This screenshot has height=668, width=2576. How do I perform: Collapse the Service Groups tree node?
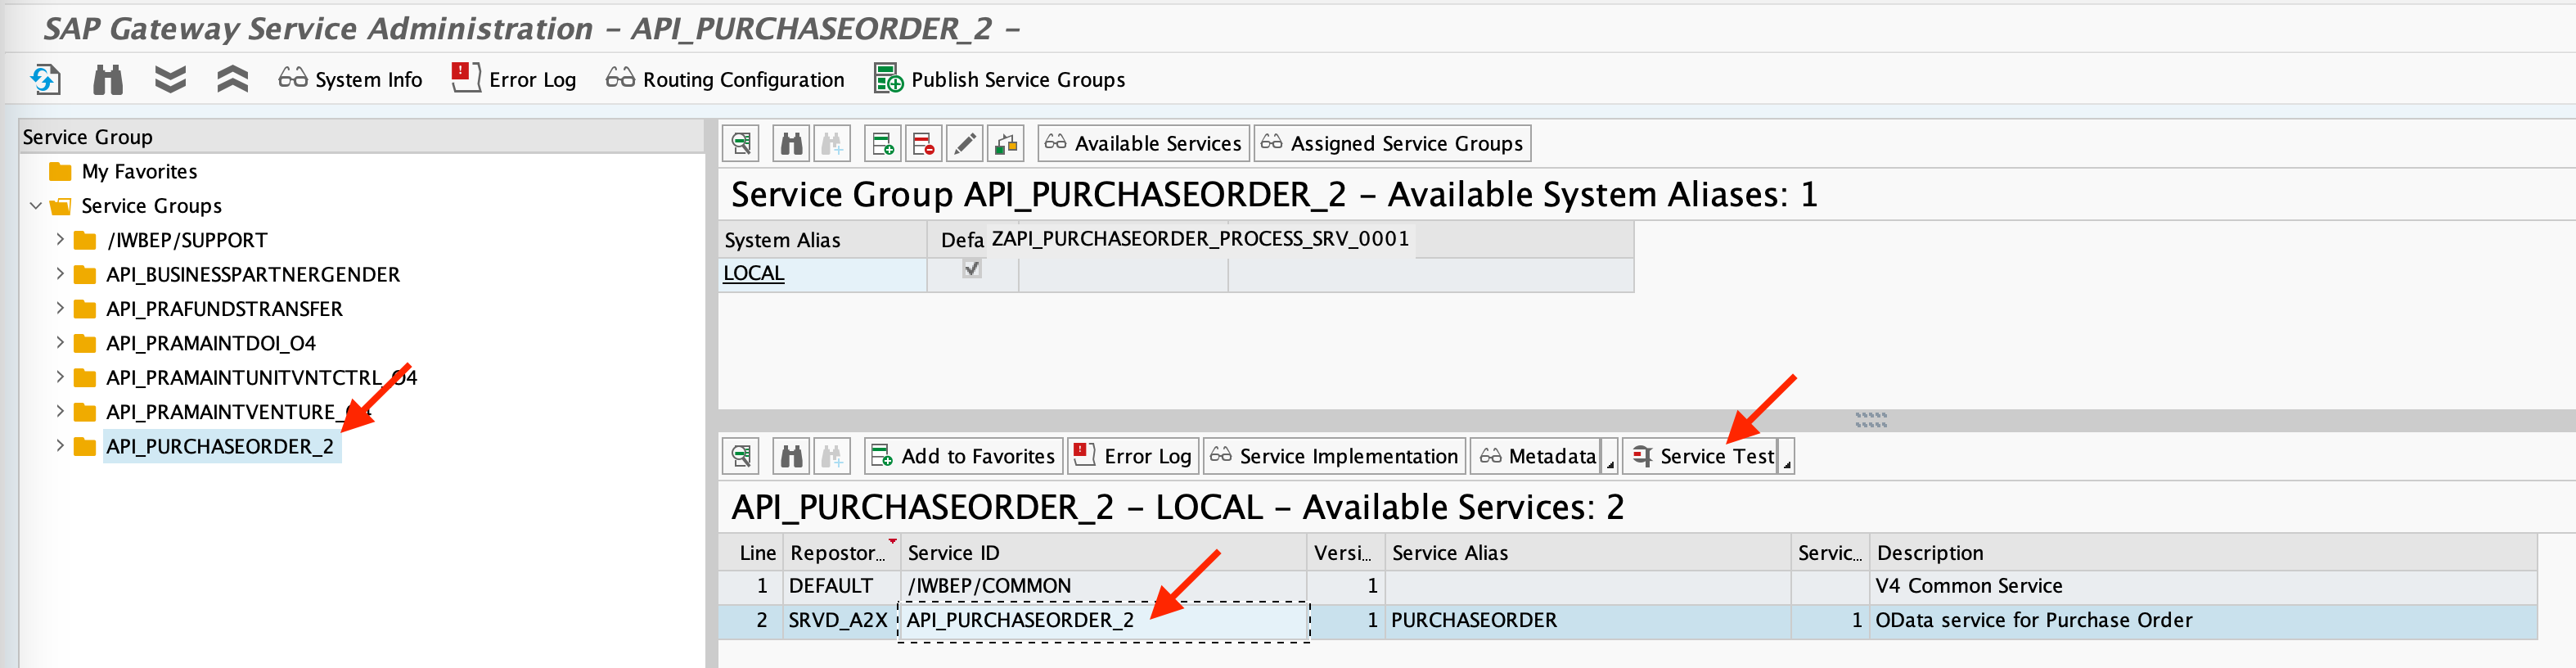click(36, 206)
